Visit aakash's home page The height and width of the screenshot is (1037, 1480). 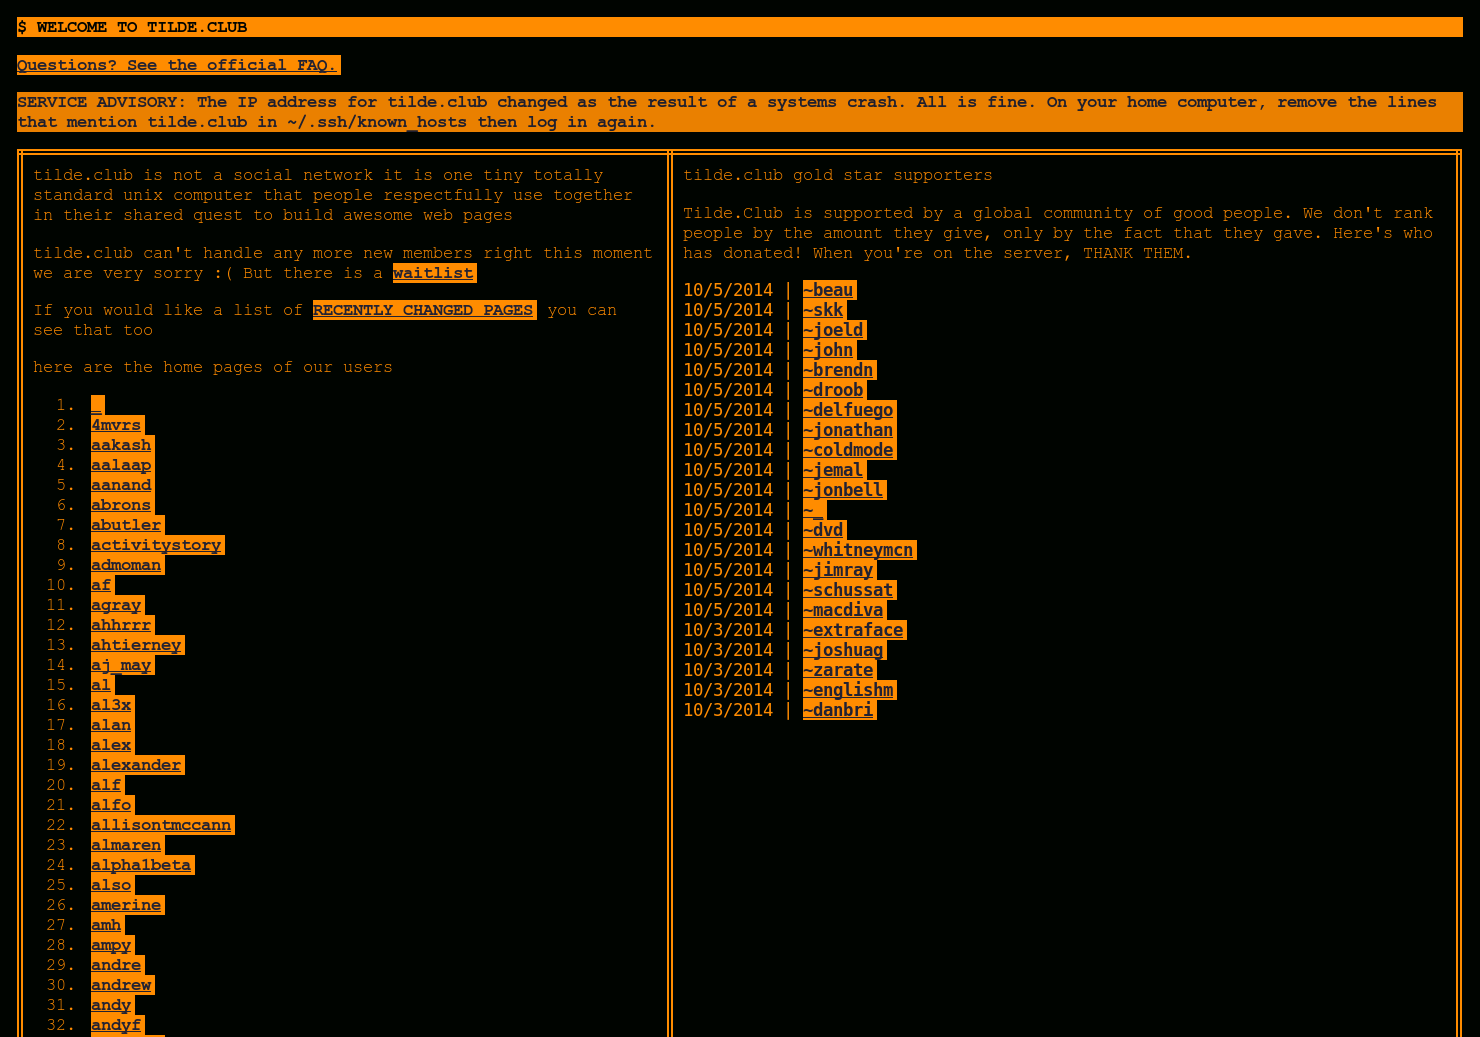(121, 445)
